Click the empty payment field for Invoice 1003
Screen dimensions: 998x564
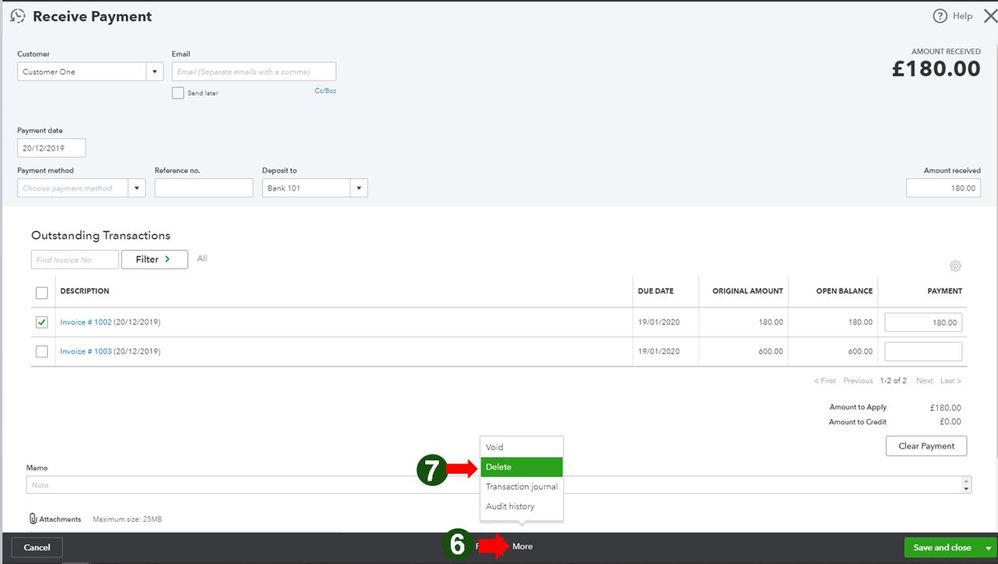[923, 351]
